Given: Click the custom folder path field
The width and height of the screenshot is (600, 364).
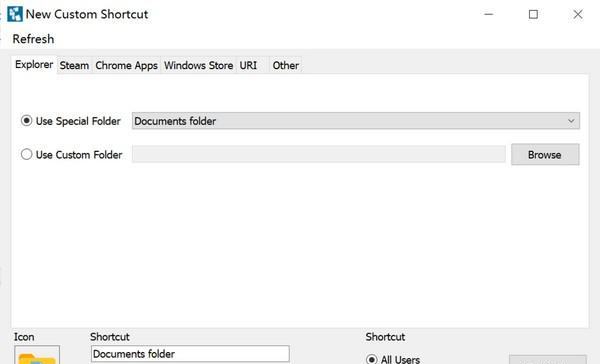Looking at the screenshot, I should [318, 154].
